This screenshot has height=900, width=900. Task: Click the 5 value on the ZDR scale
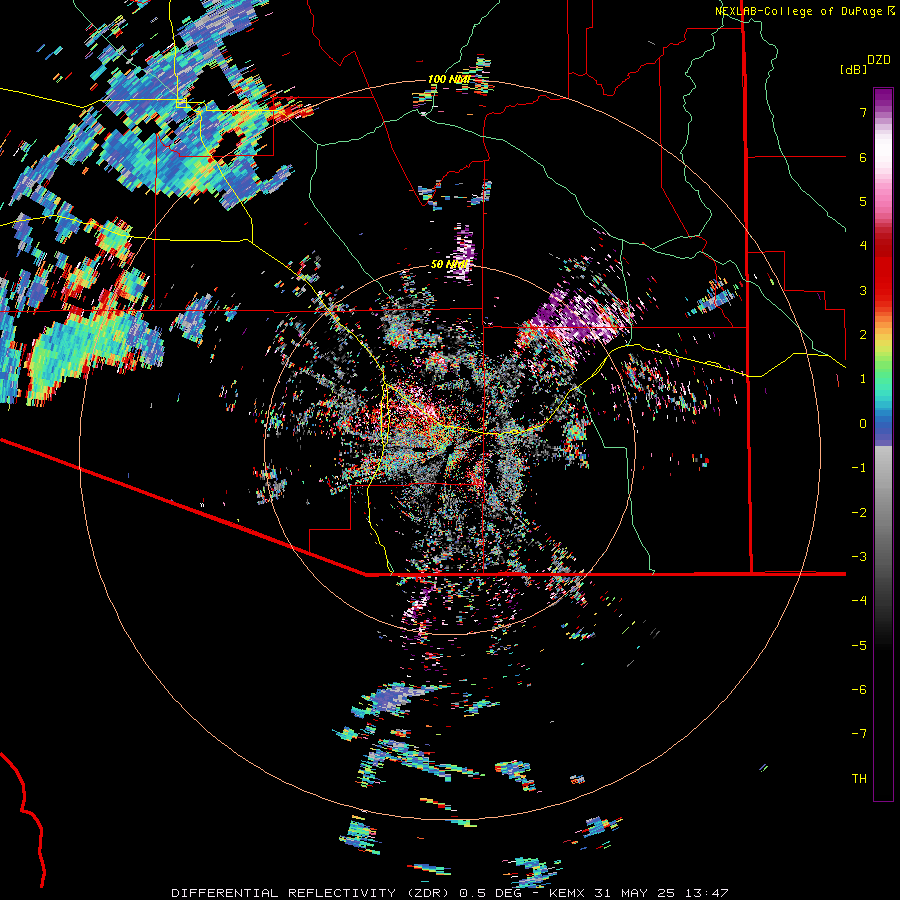click(863, 201)
